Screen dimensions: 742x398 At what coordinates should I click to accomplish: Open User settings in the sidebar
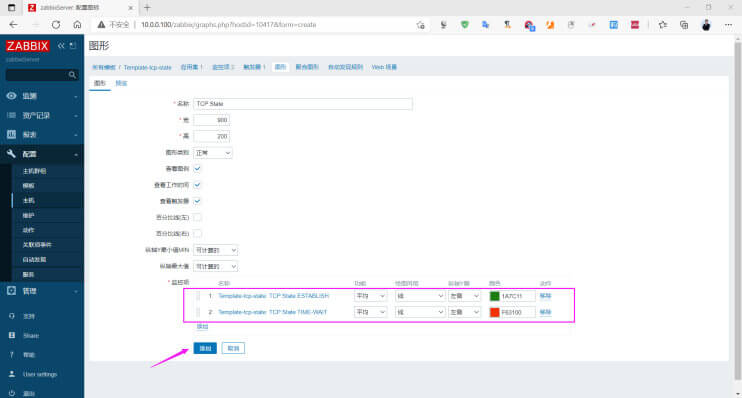click(40, 374)
